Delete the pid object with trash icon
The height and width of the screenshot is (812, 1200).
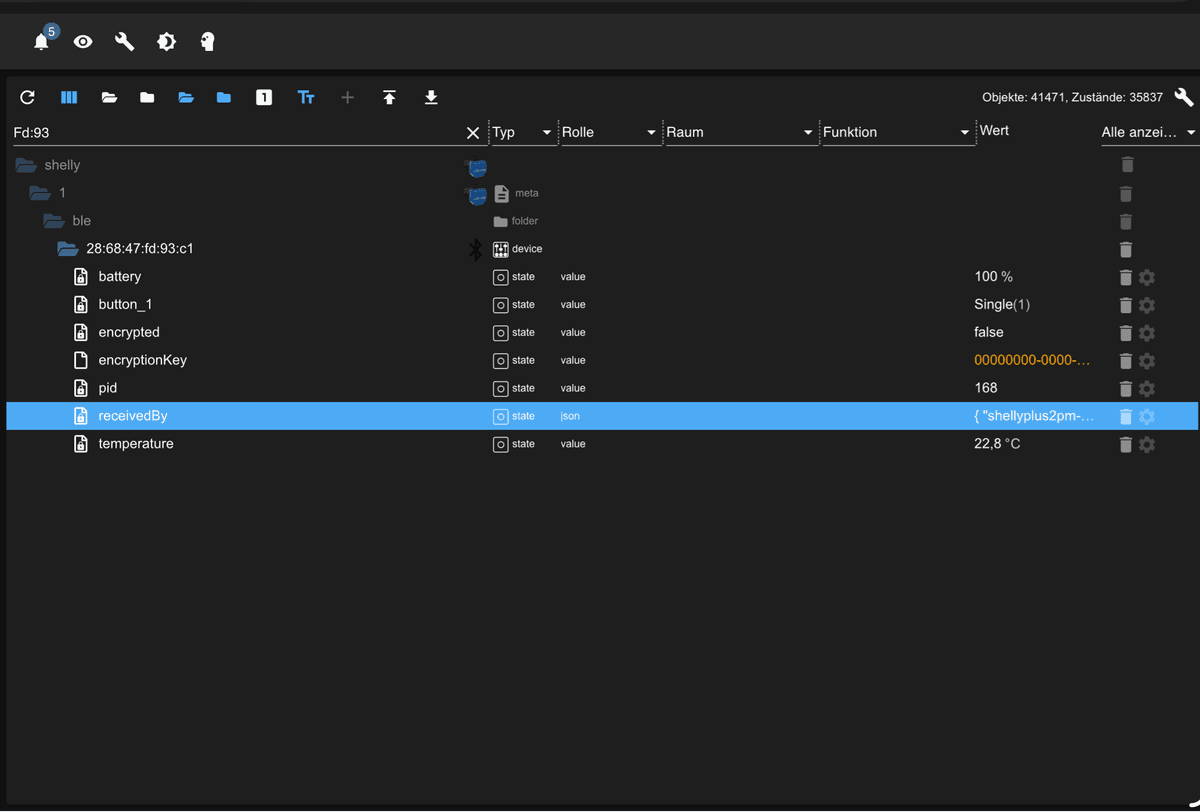1126,389
